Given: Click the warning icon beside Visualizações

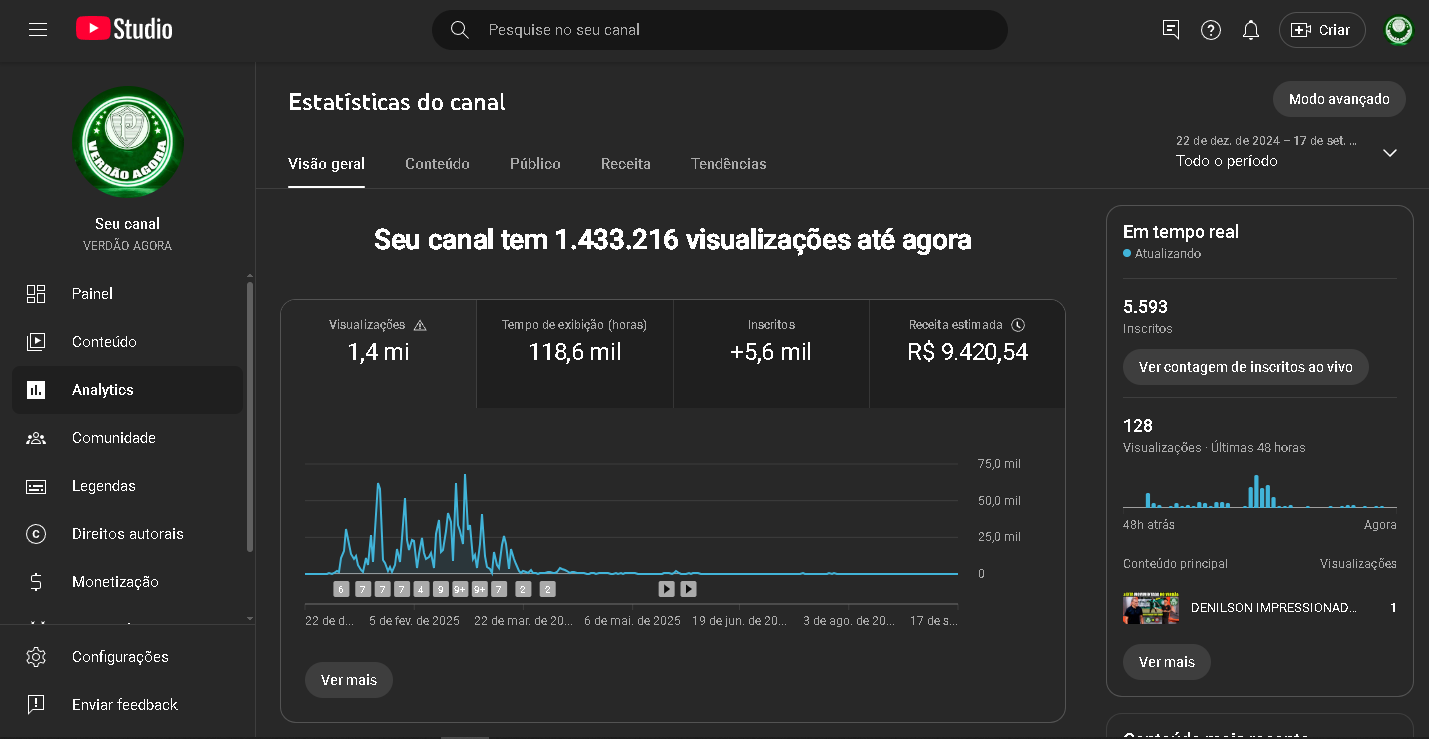Looking at the screenshot, I should click(x=420, y=325).
